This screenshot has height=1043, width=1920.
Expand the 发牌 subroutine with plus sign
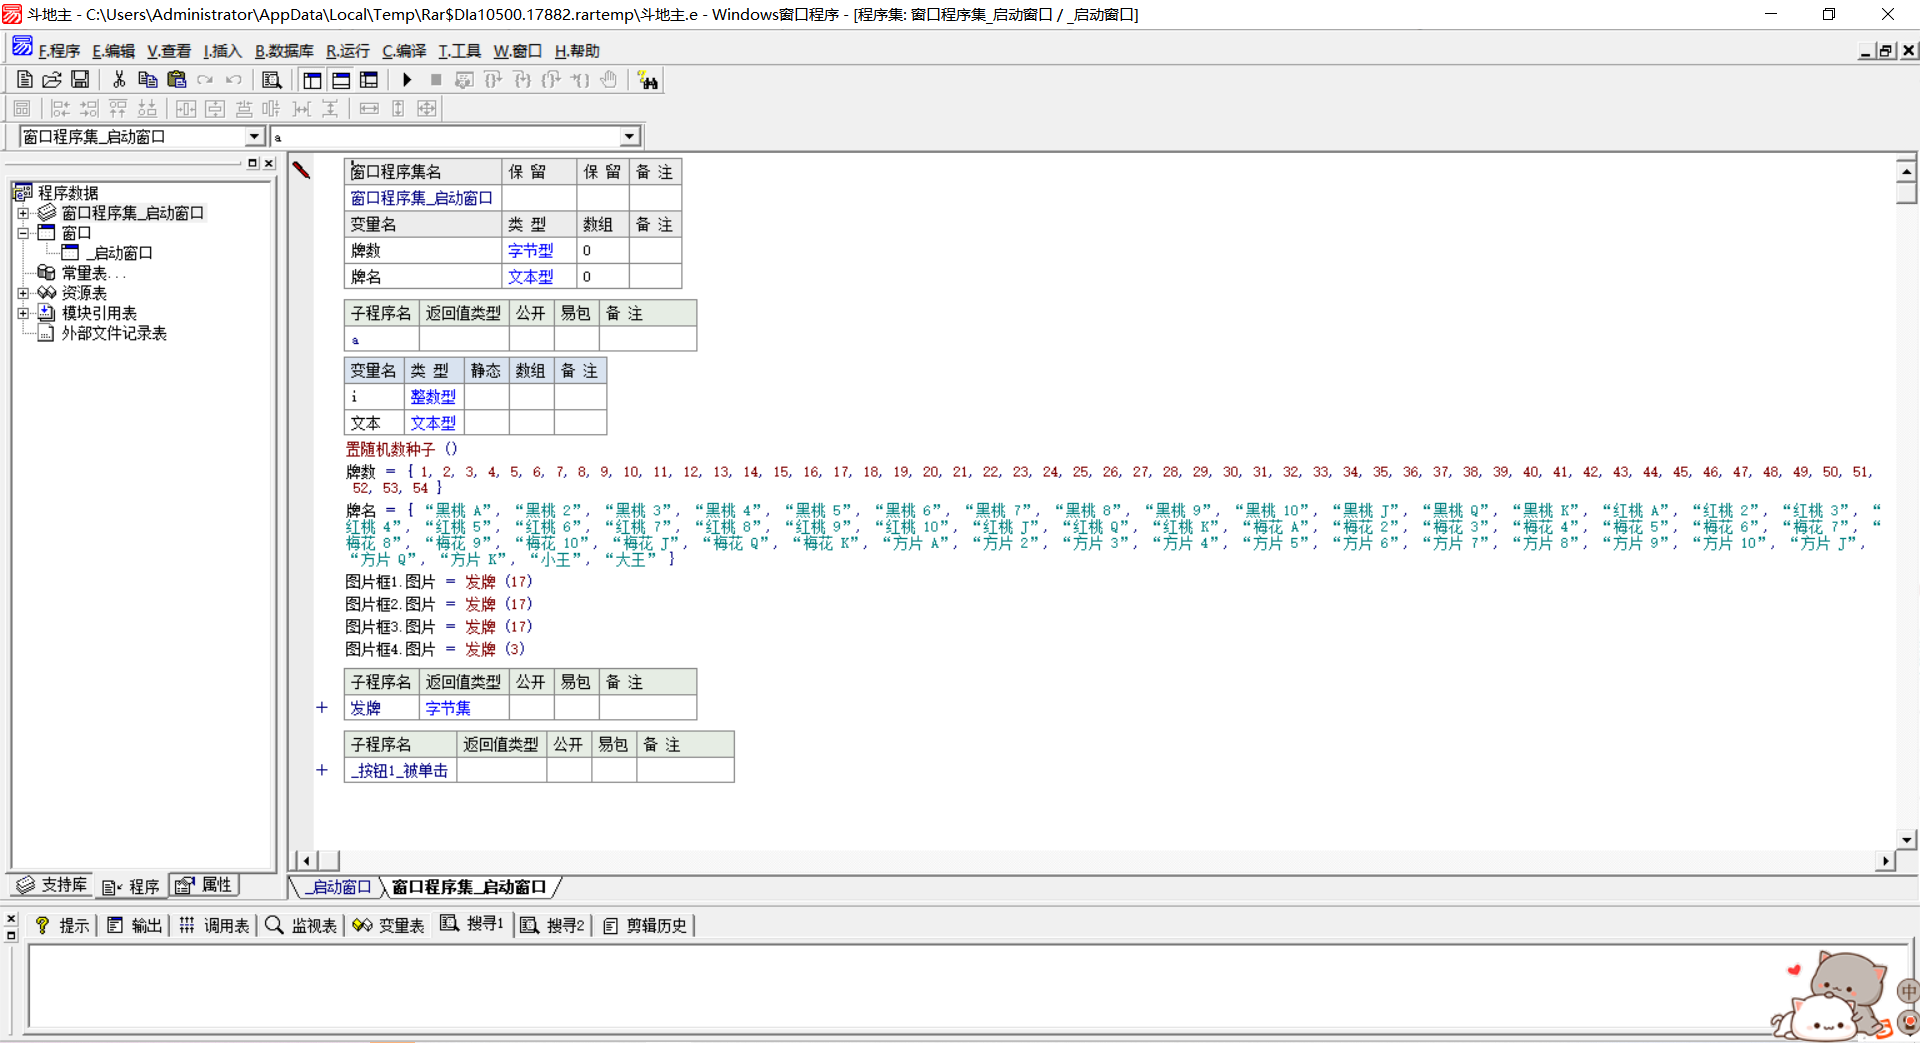(x=322, y=708)
